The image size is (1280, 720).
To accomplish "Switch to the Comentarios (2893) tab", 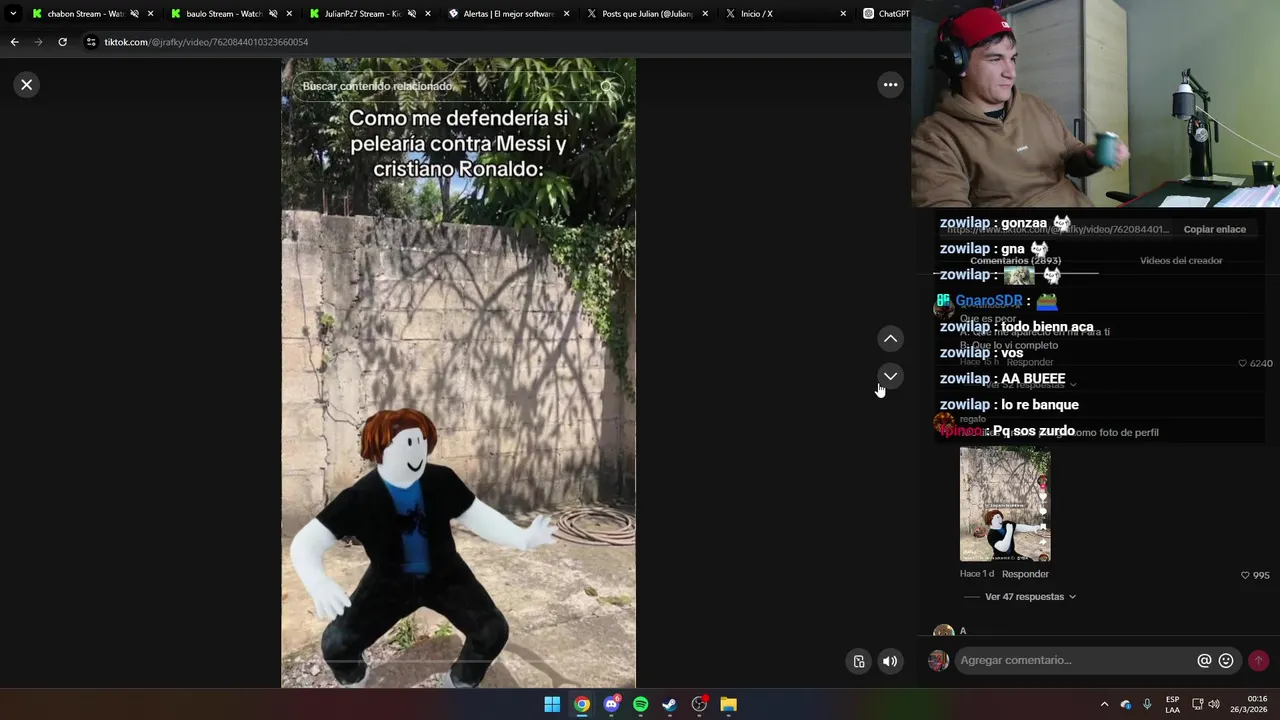I will click(x=1015, y=260).
